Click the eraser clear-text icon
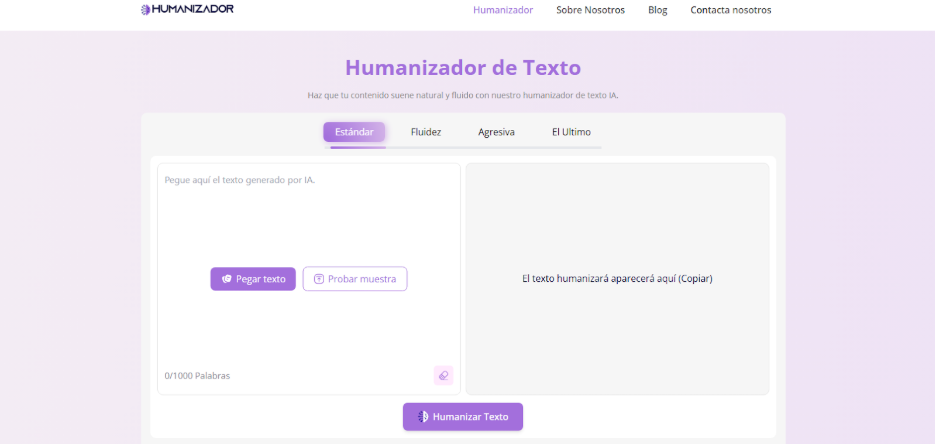935x444 pixels. pos(443,375)
